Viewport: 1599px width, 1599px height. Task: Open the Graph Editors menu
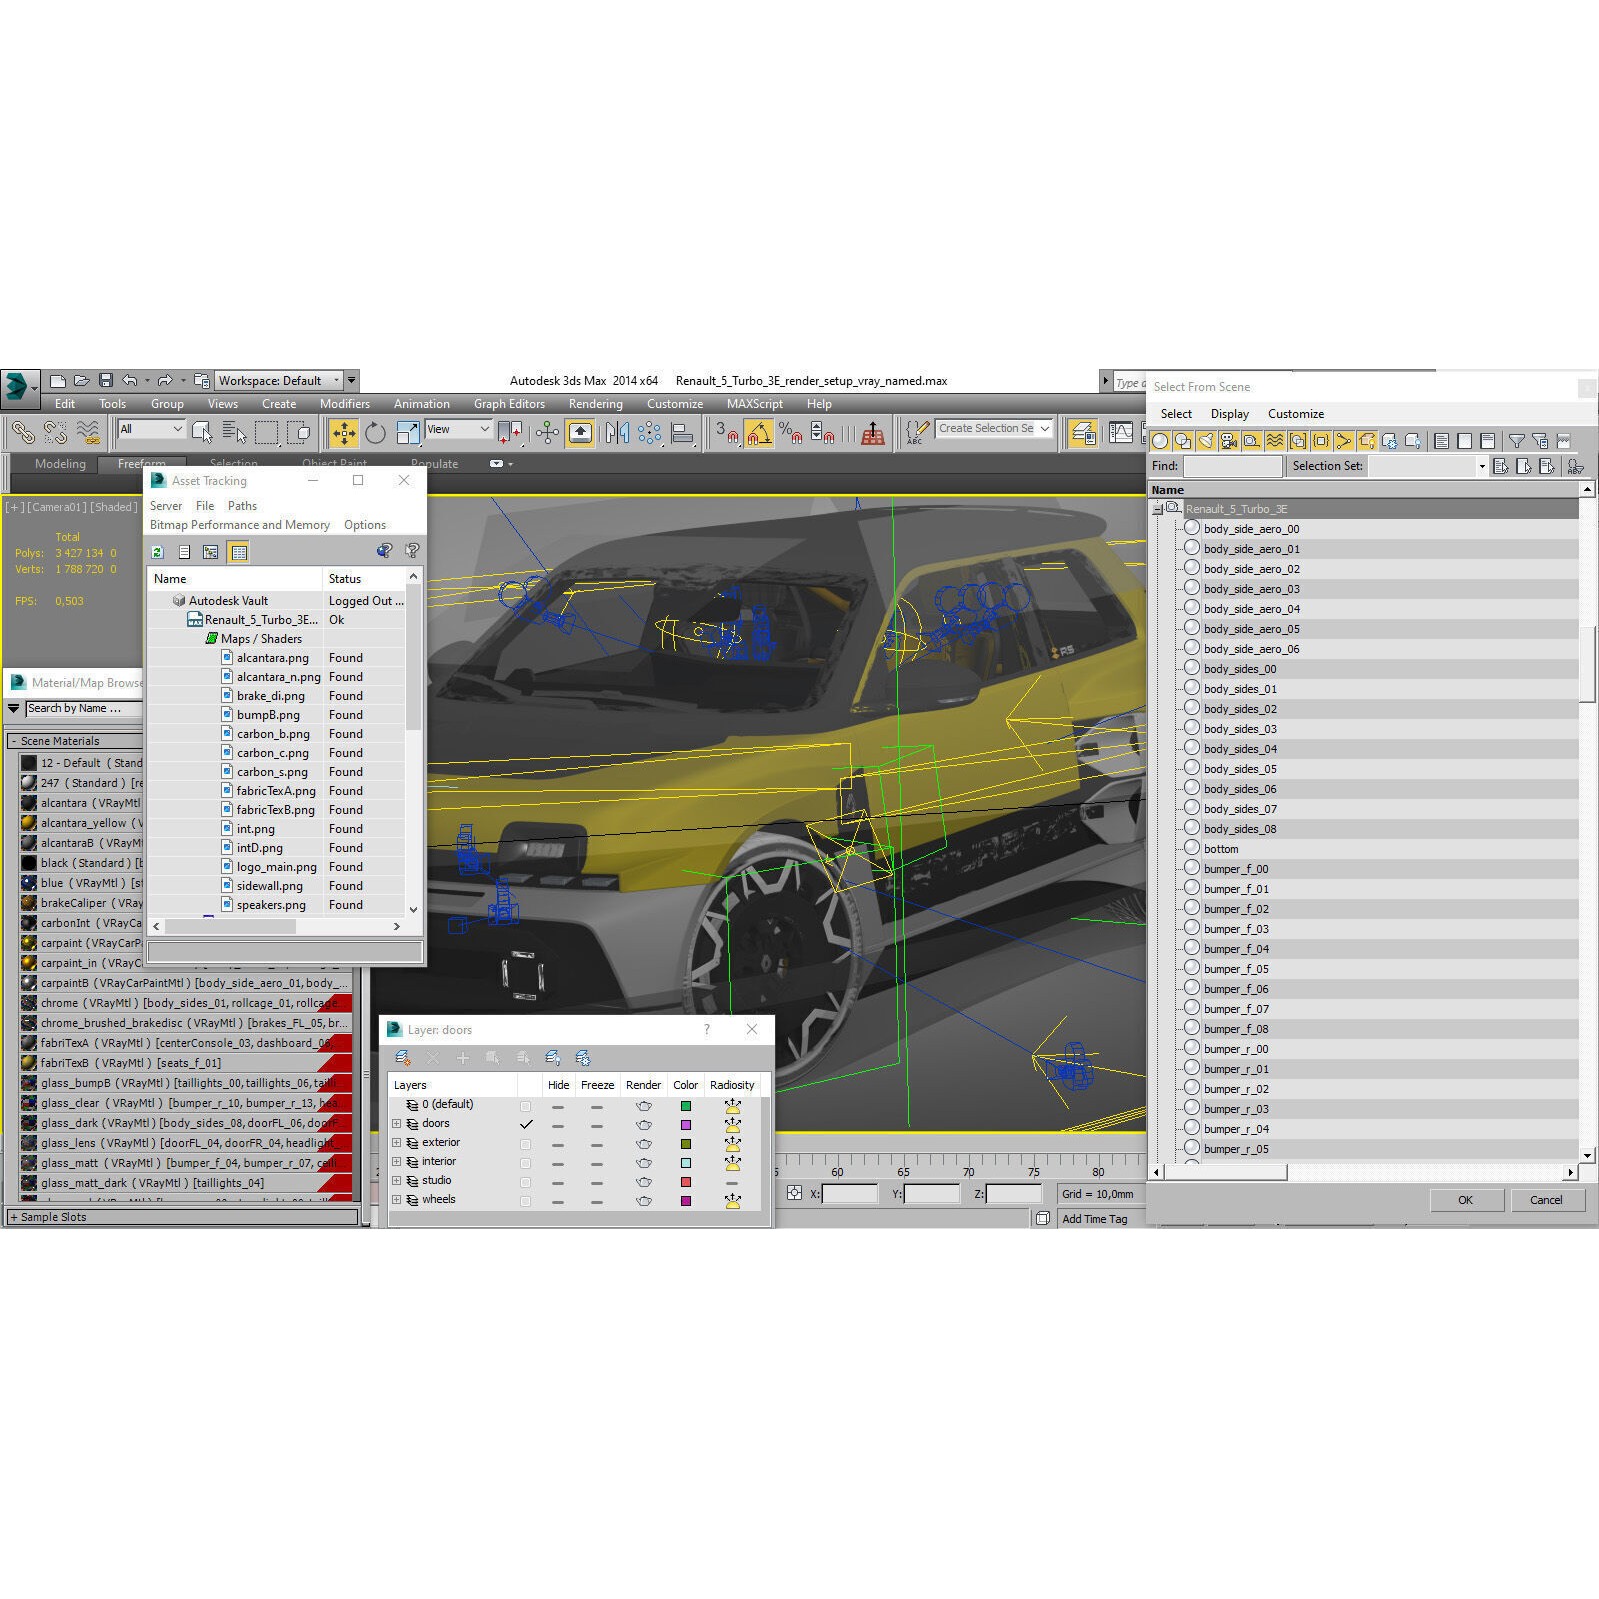(x=509, y=404)
